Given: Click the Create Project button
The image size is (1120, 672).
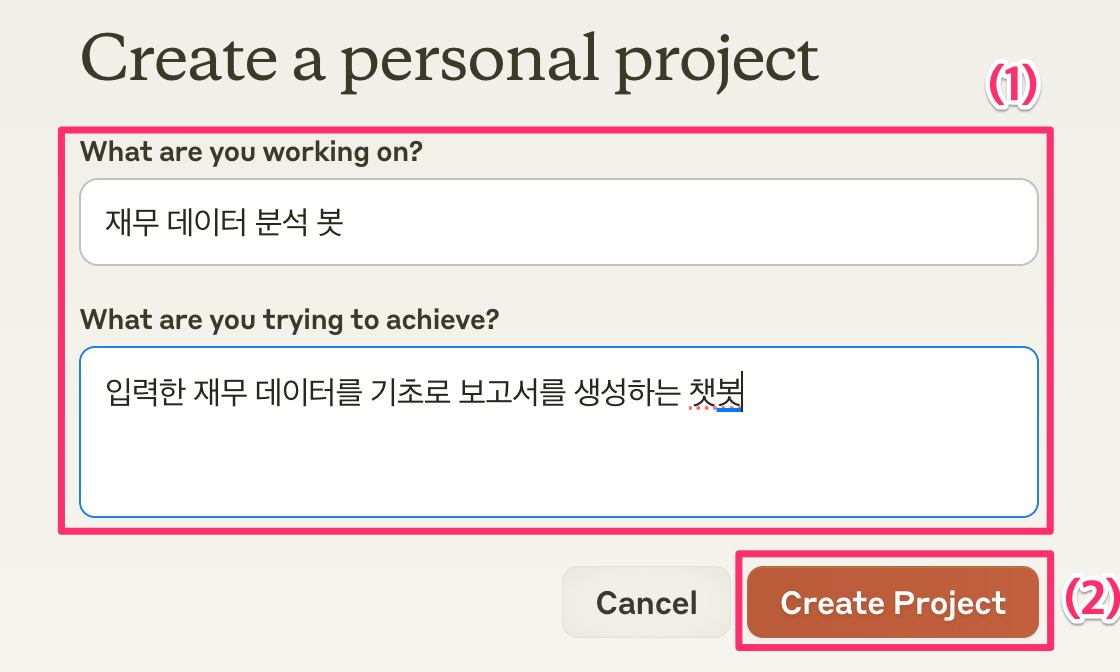Looking at the screenshot, I should (892, 603).
